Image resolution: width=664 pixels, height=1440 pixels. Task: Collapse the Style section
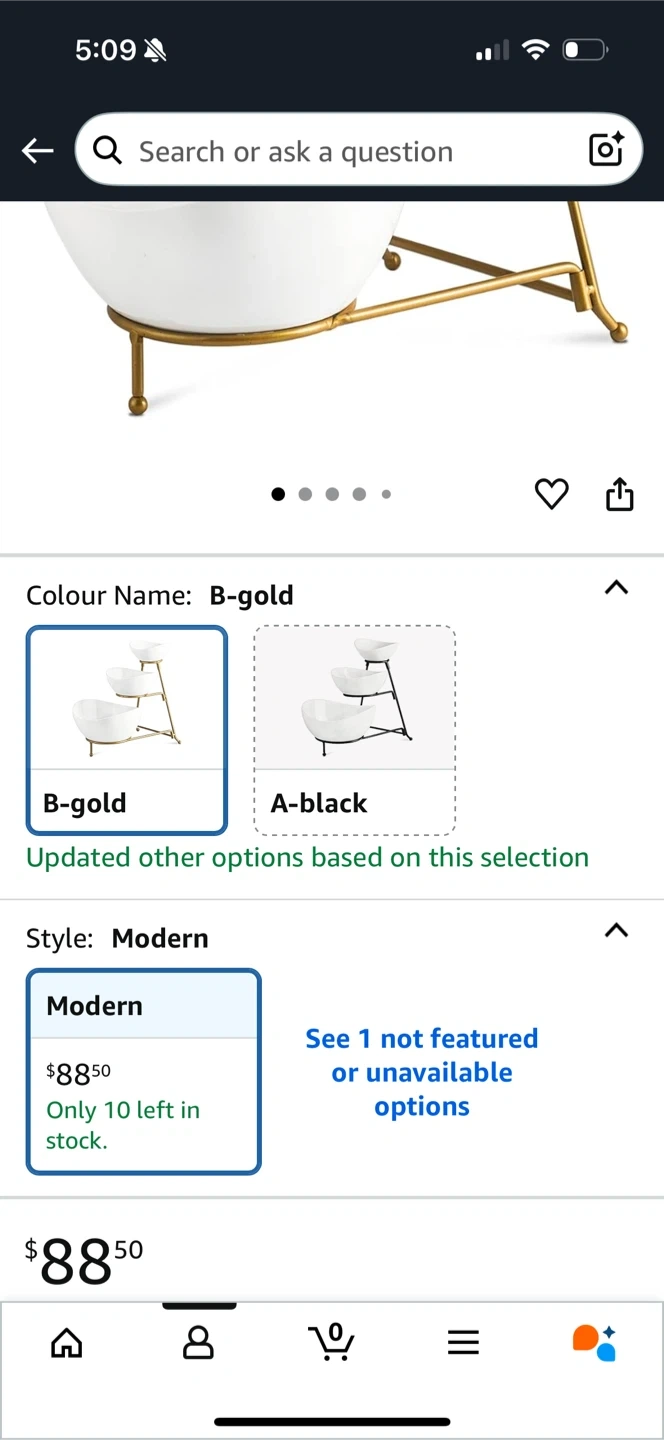coord(617,931)
